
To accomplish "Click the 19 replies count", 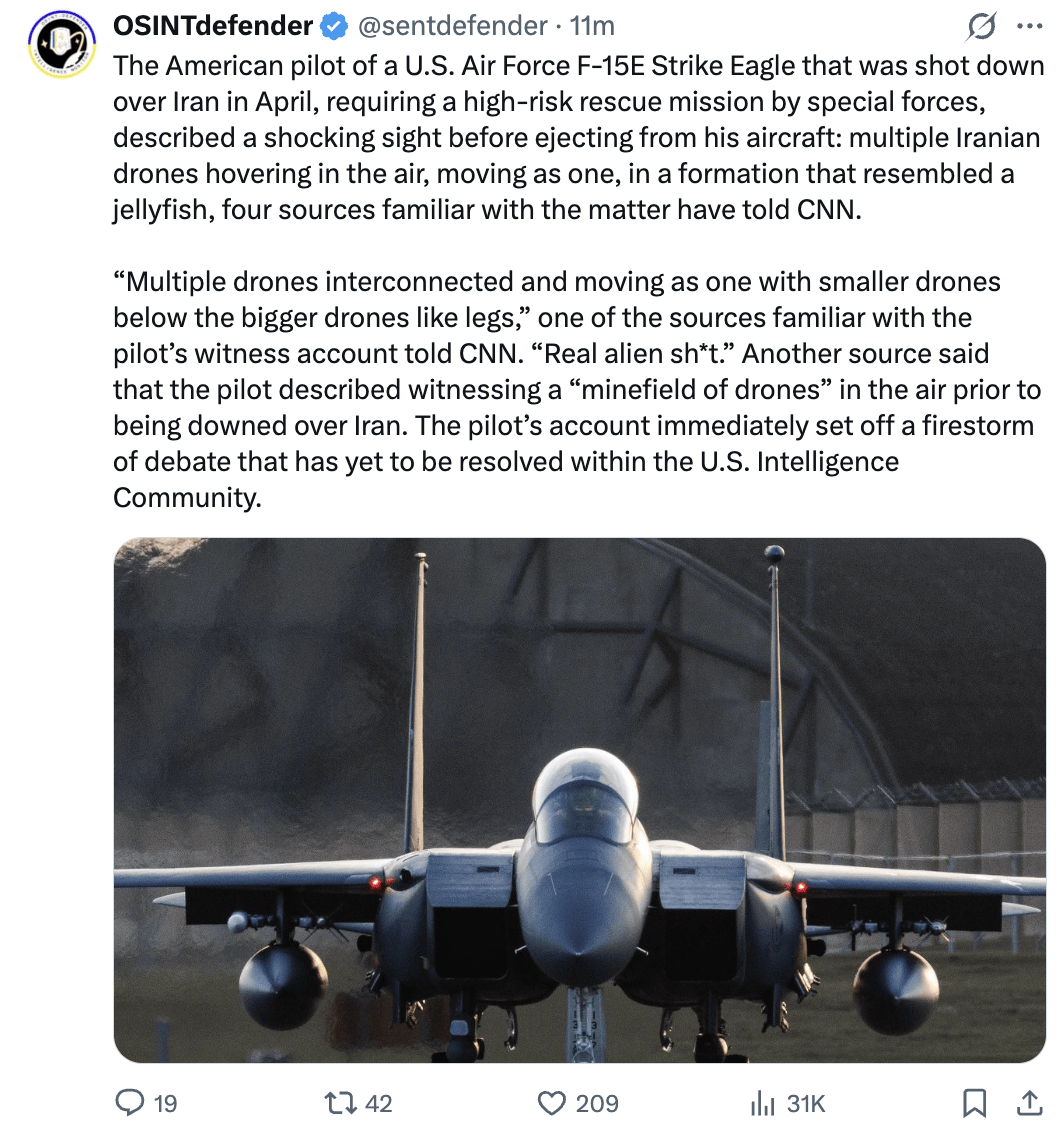I will [165, 1103].
